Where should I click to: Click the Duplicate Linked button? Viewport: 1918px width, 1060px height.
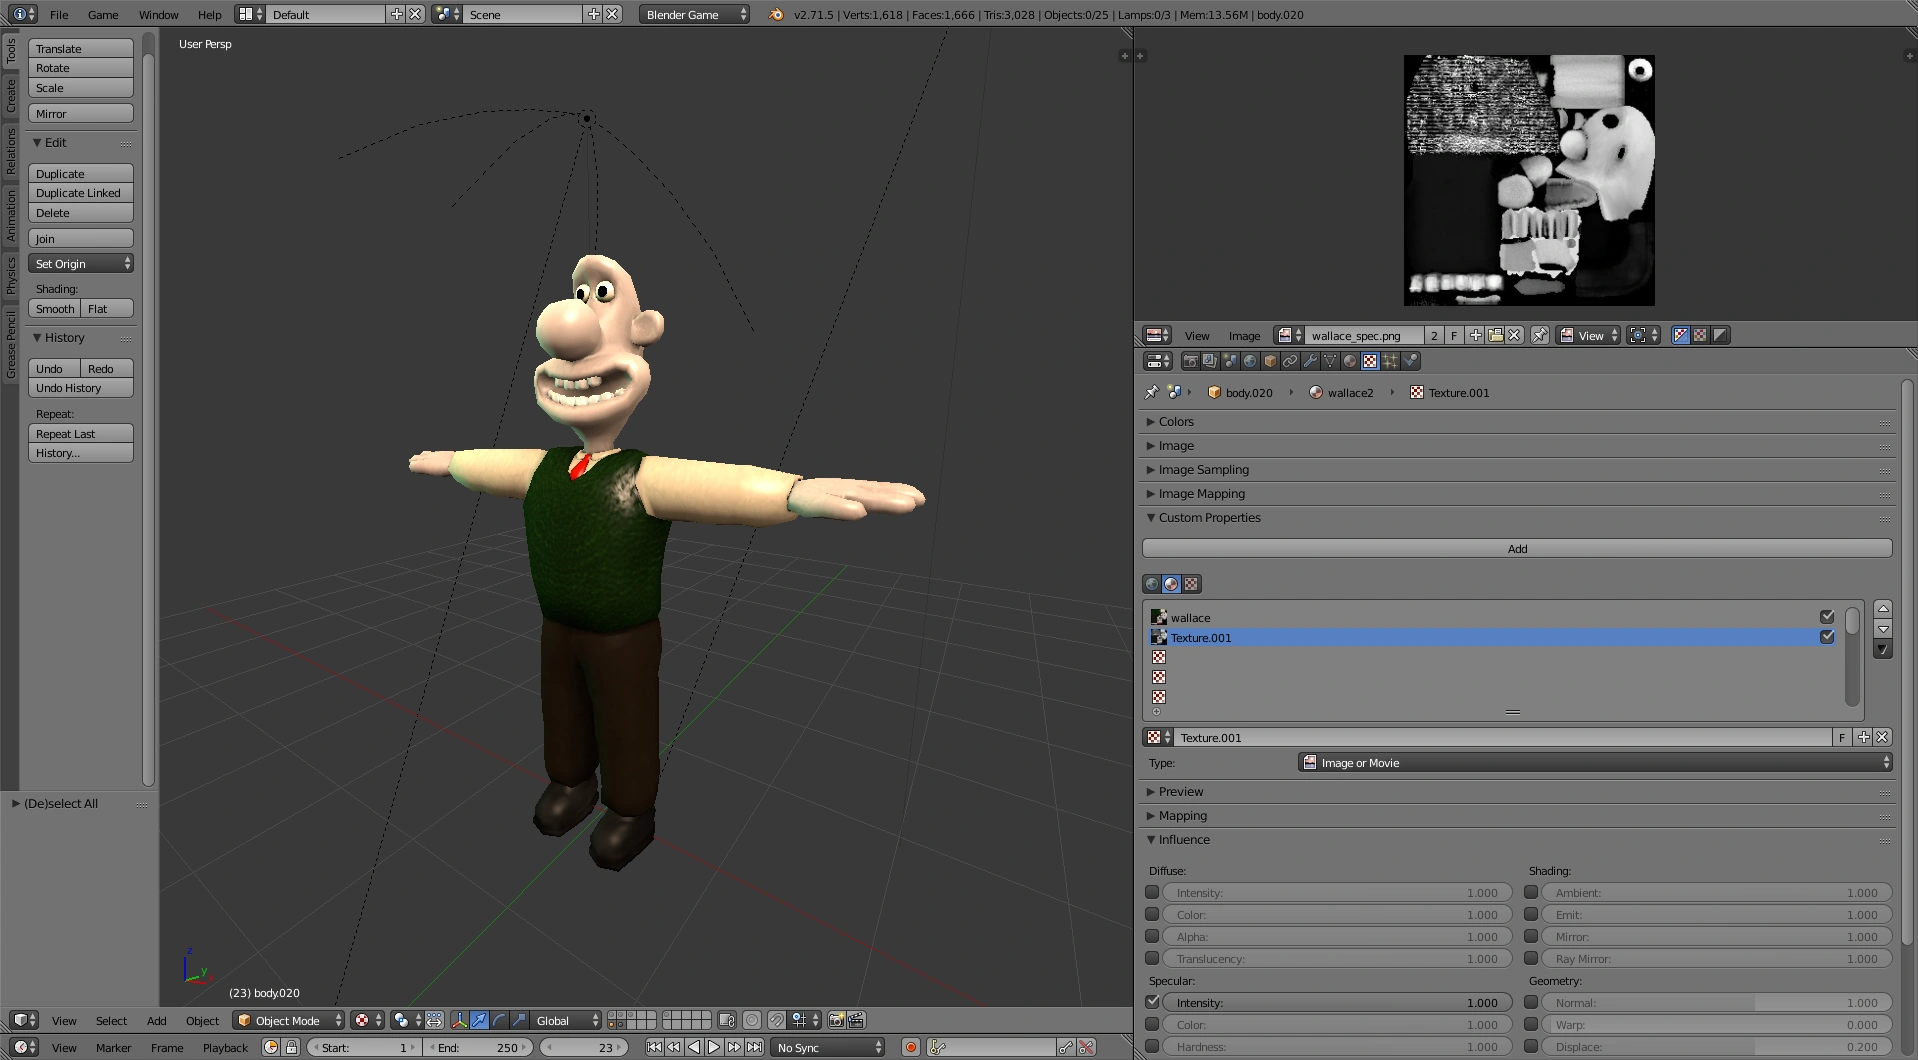click(80, 193)
